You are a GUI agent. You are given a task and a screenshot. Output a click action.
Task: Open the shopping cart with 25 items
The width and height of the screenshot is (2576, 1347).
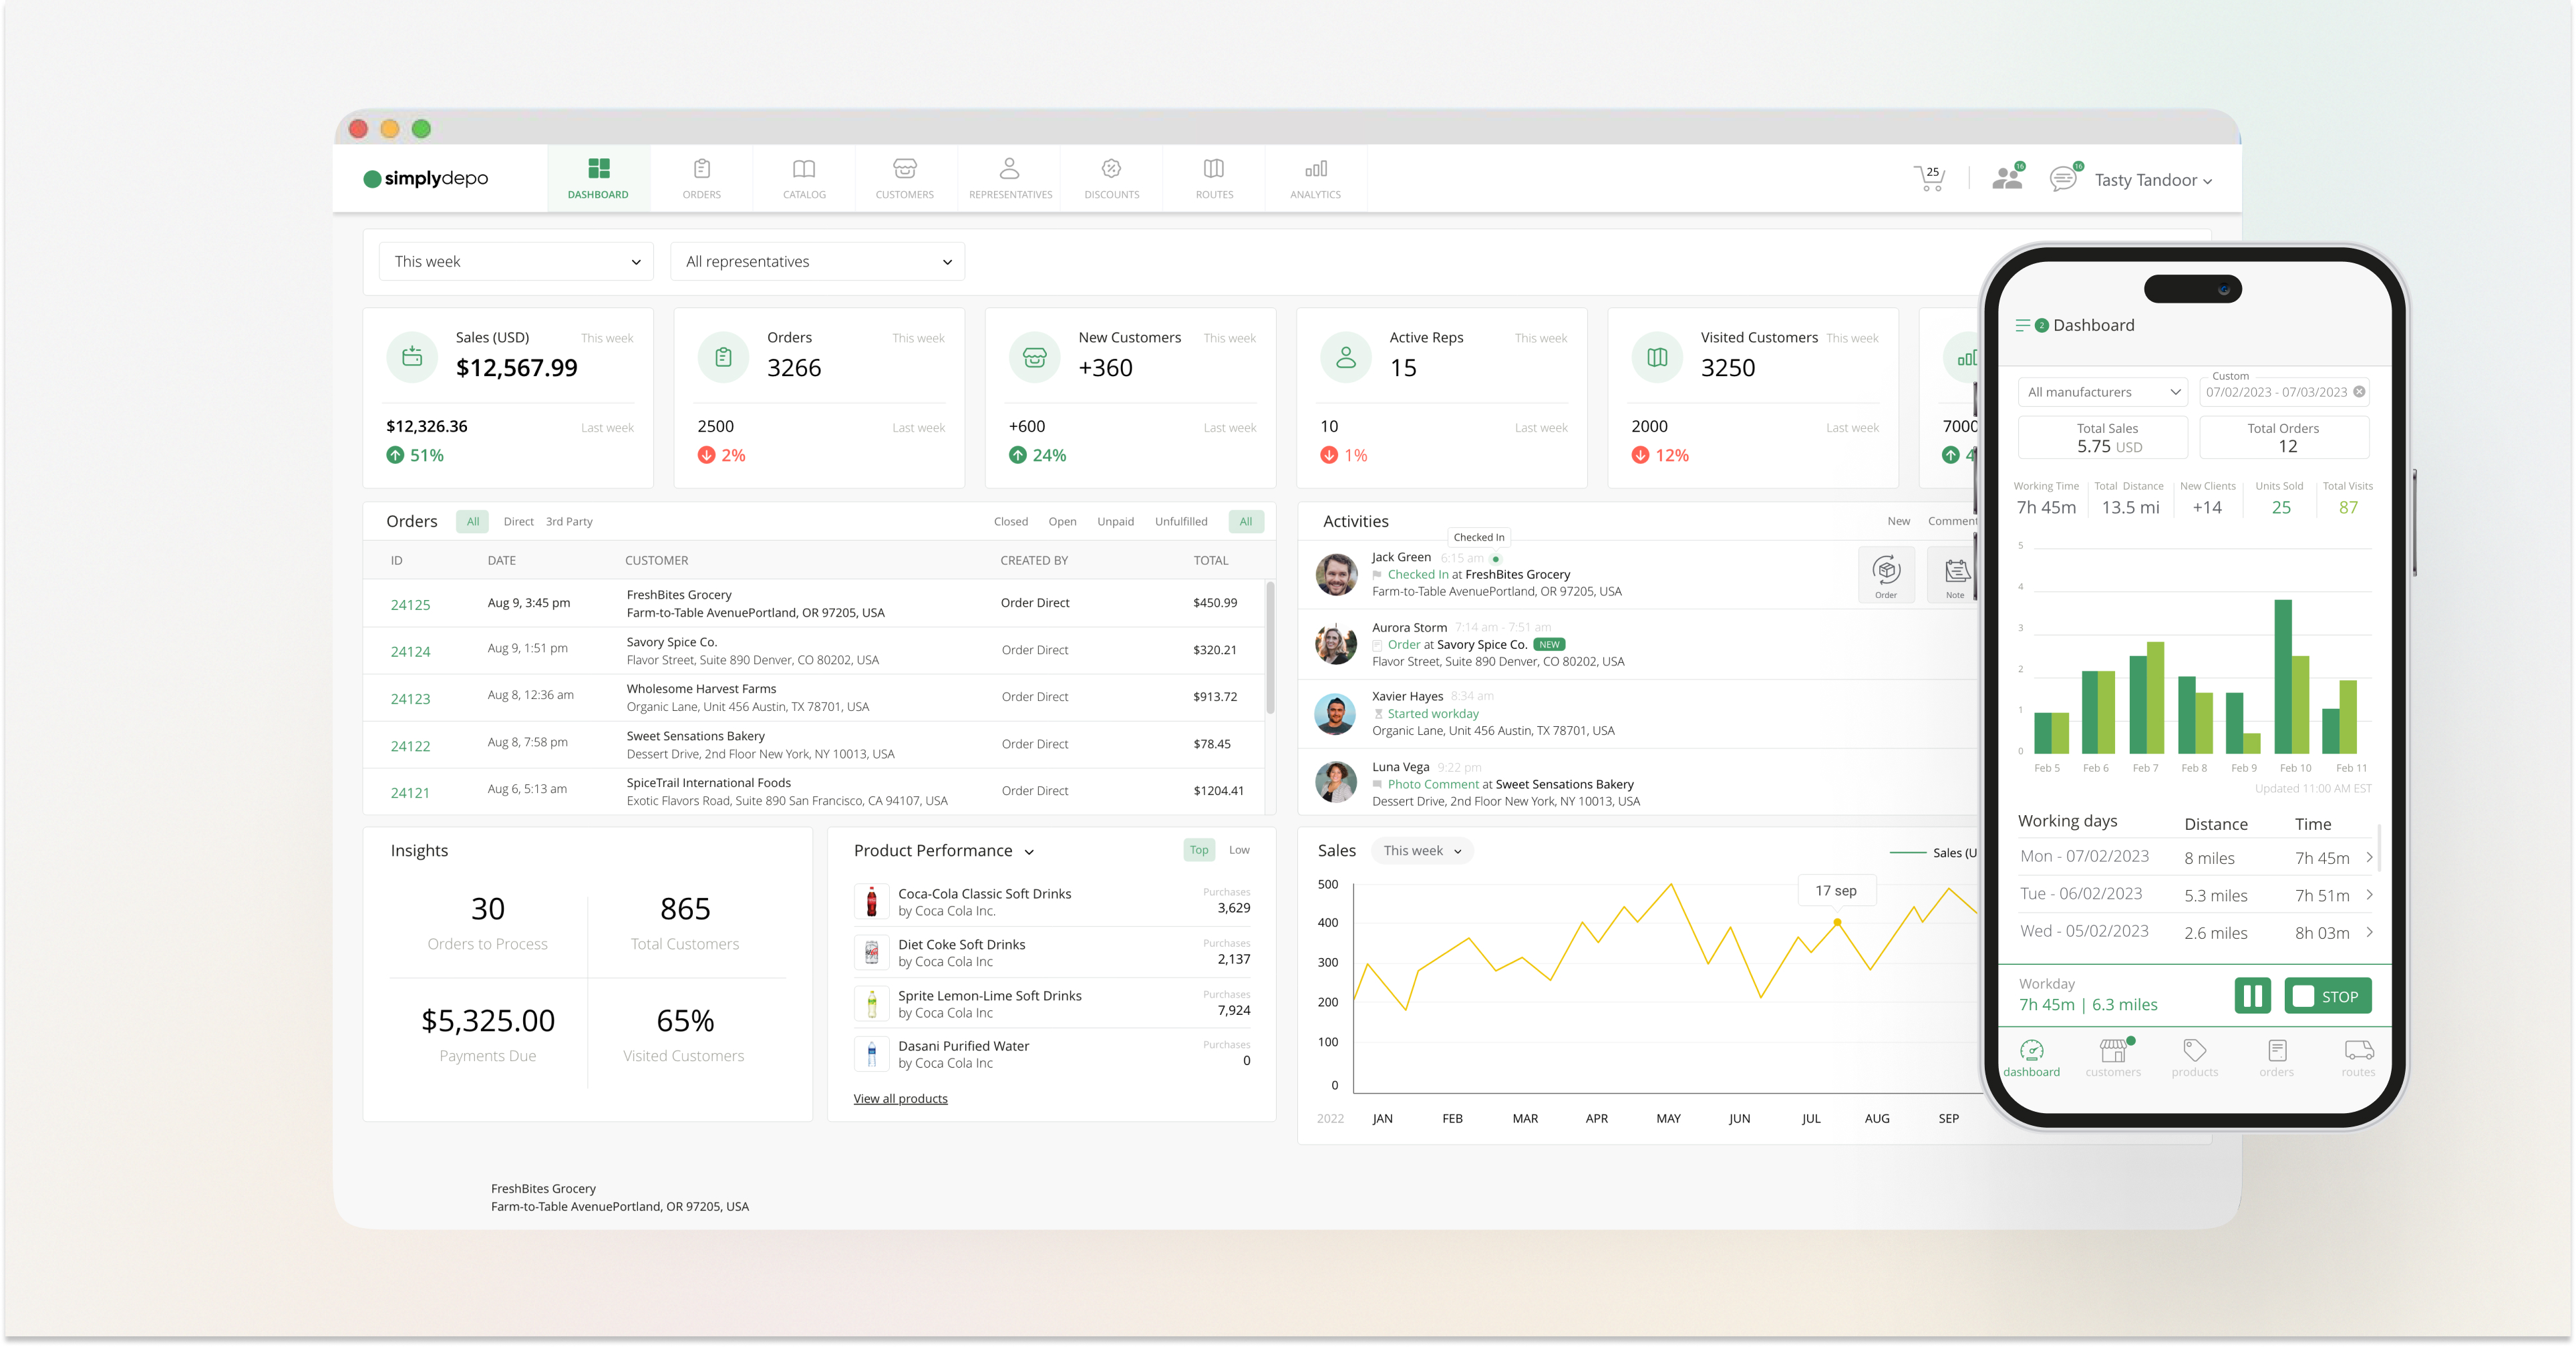coord(1930,178)
